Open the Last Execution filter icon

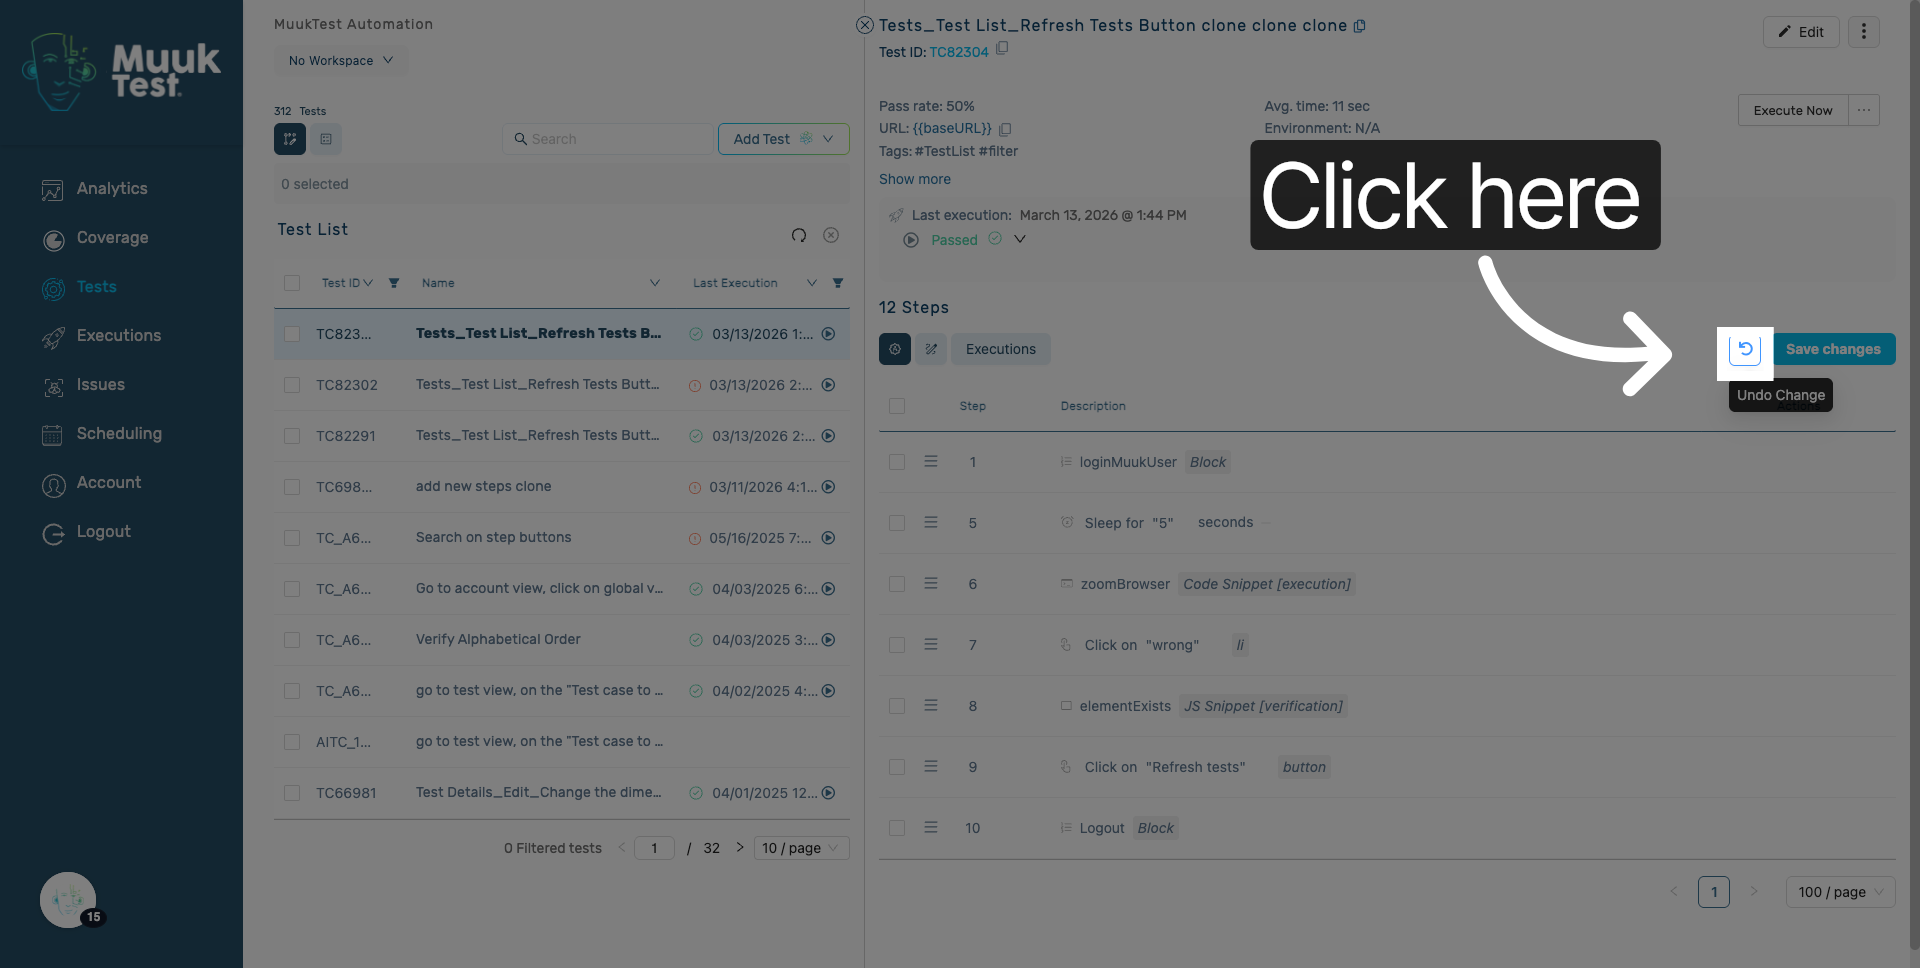838,283
